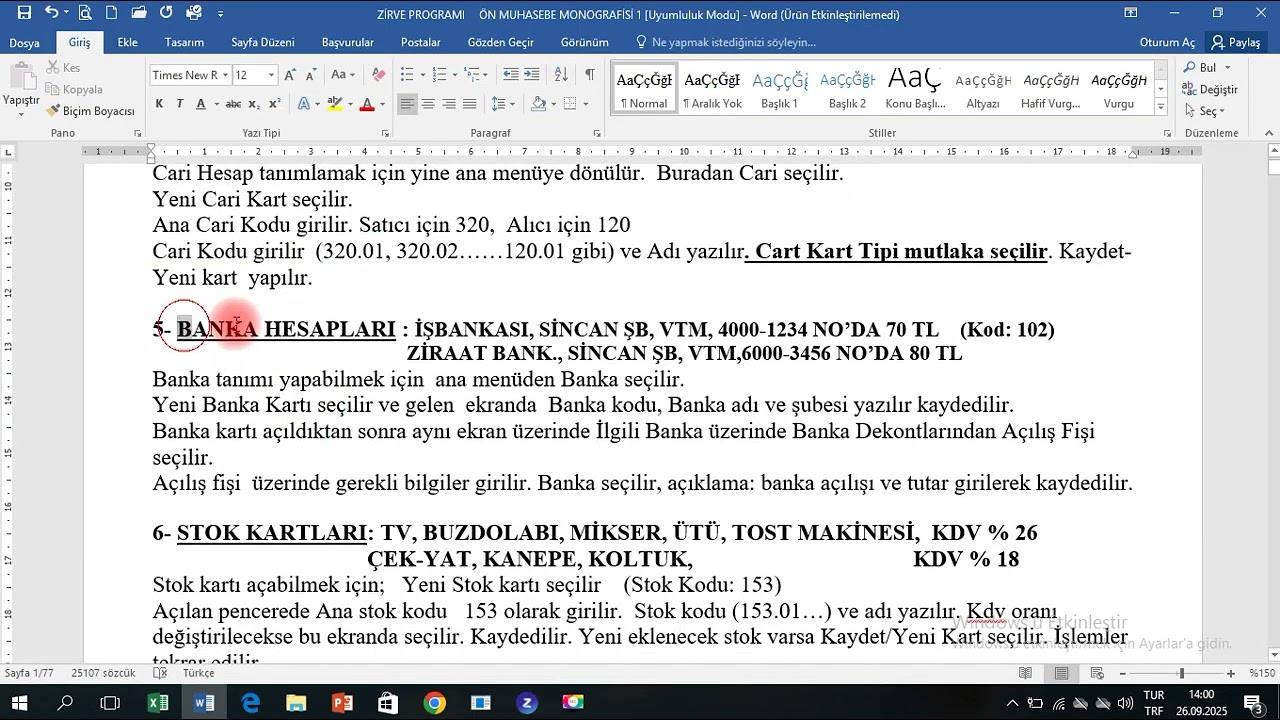Click the Paylaş (Share) button

click(1237, 43)
